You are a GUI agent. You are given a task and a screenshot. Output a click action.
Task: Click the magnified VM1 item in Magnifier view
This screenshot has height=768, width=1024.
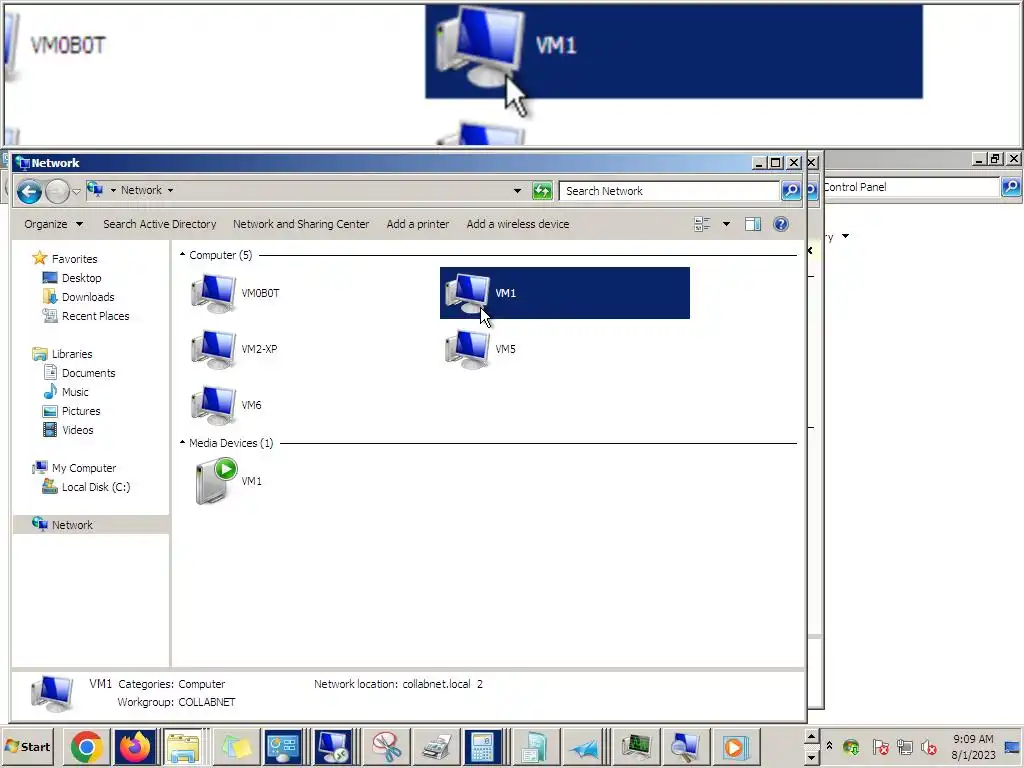(674, 51)
